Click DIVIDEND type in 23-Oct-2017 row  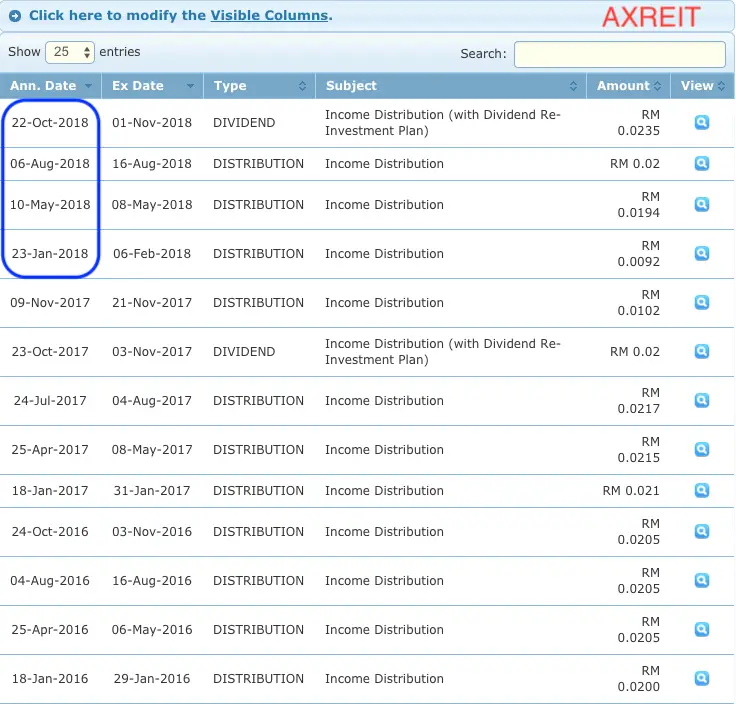click(x=244, y=352)
